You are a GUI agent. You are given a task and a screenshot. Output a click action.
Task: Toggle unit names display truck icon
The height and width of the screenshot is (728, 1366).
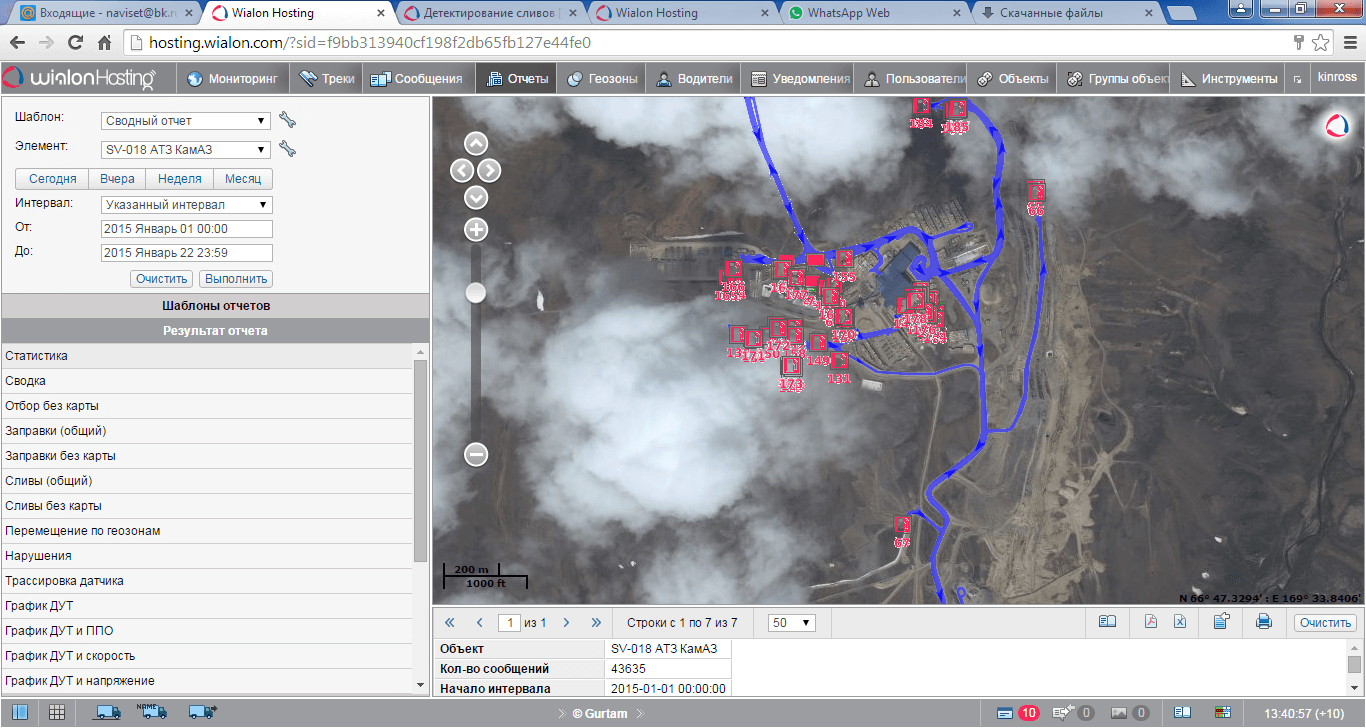tap(152, 712)
